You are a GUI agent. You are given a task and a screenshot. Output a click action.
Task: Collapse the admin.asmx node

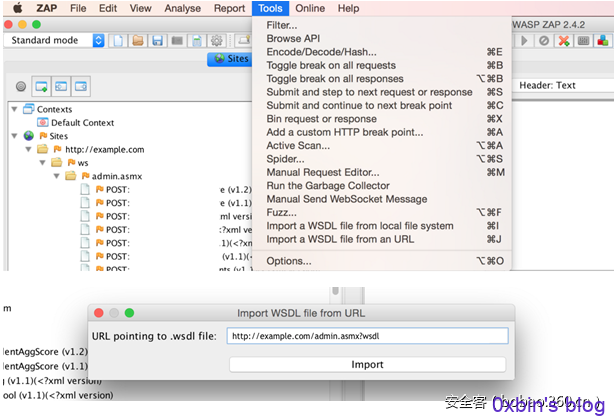point(56,176)
